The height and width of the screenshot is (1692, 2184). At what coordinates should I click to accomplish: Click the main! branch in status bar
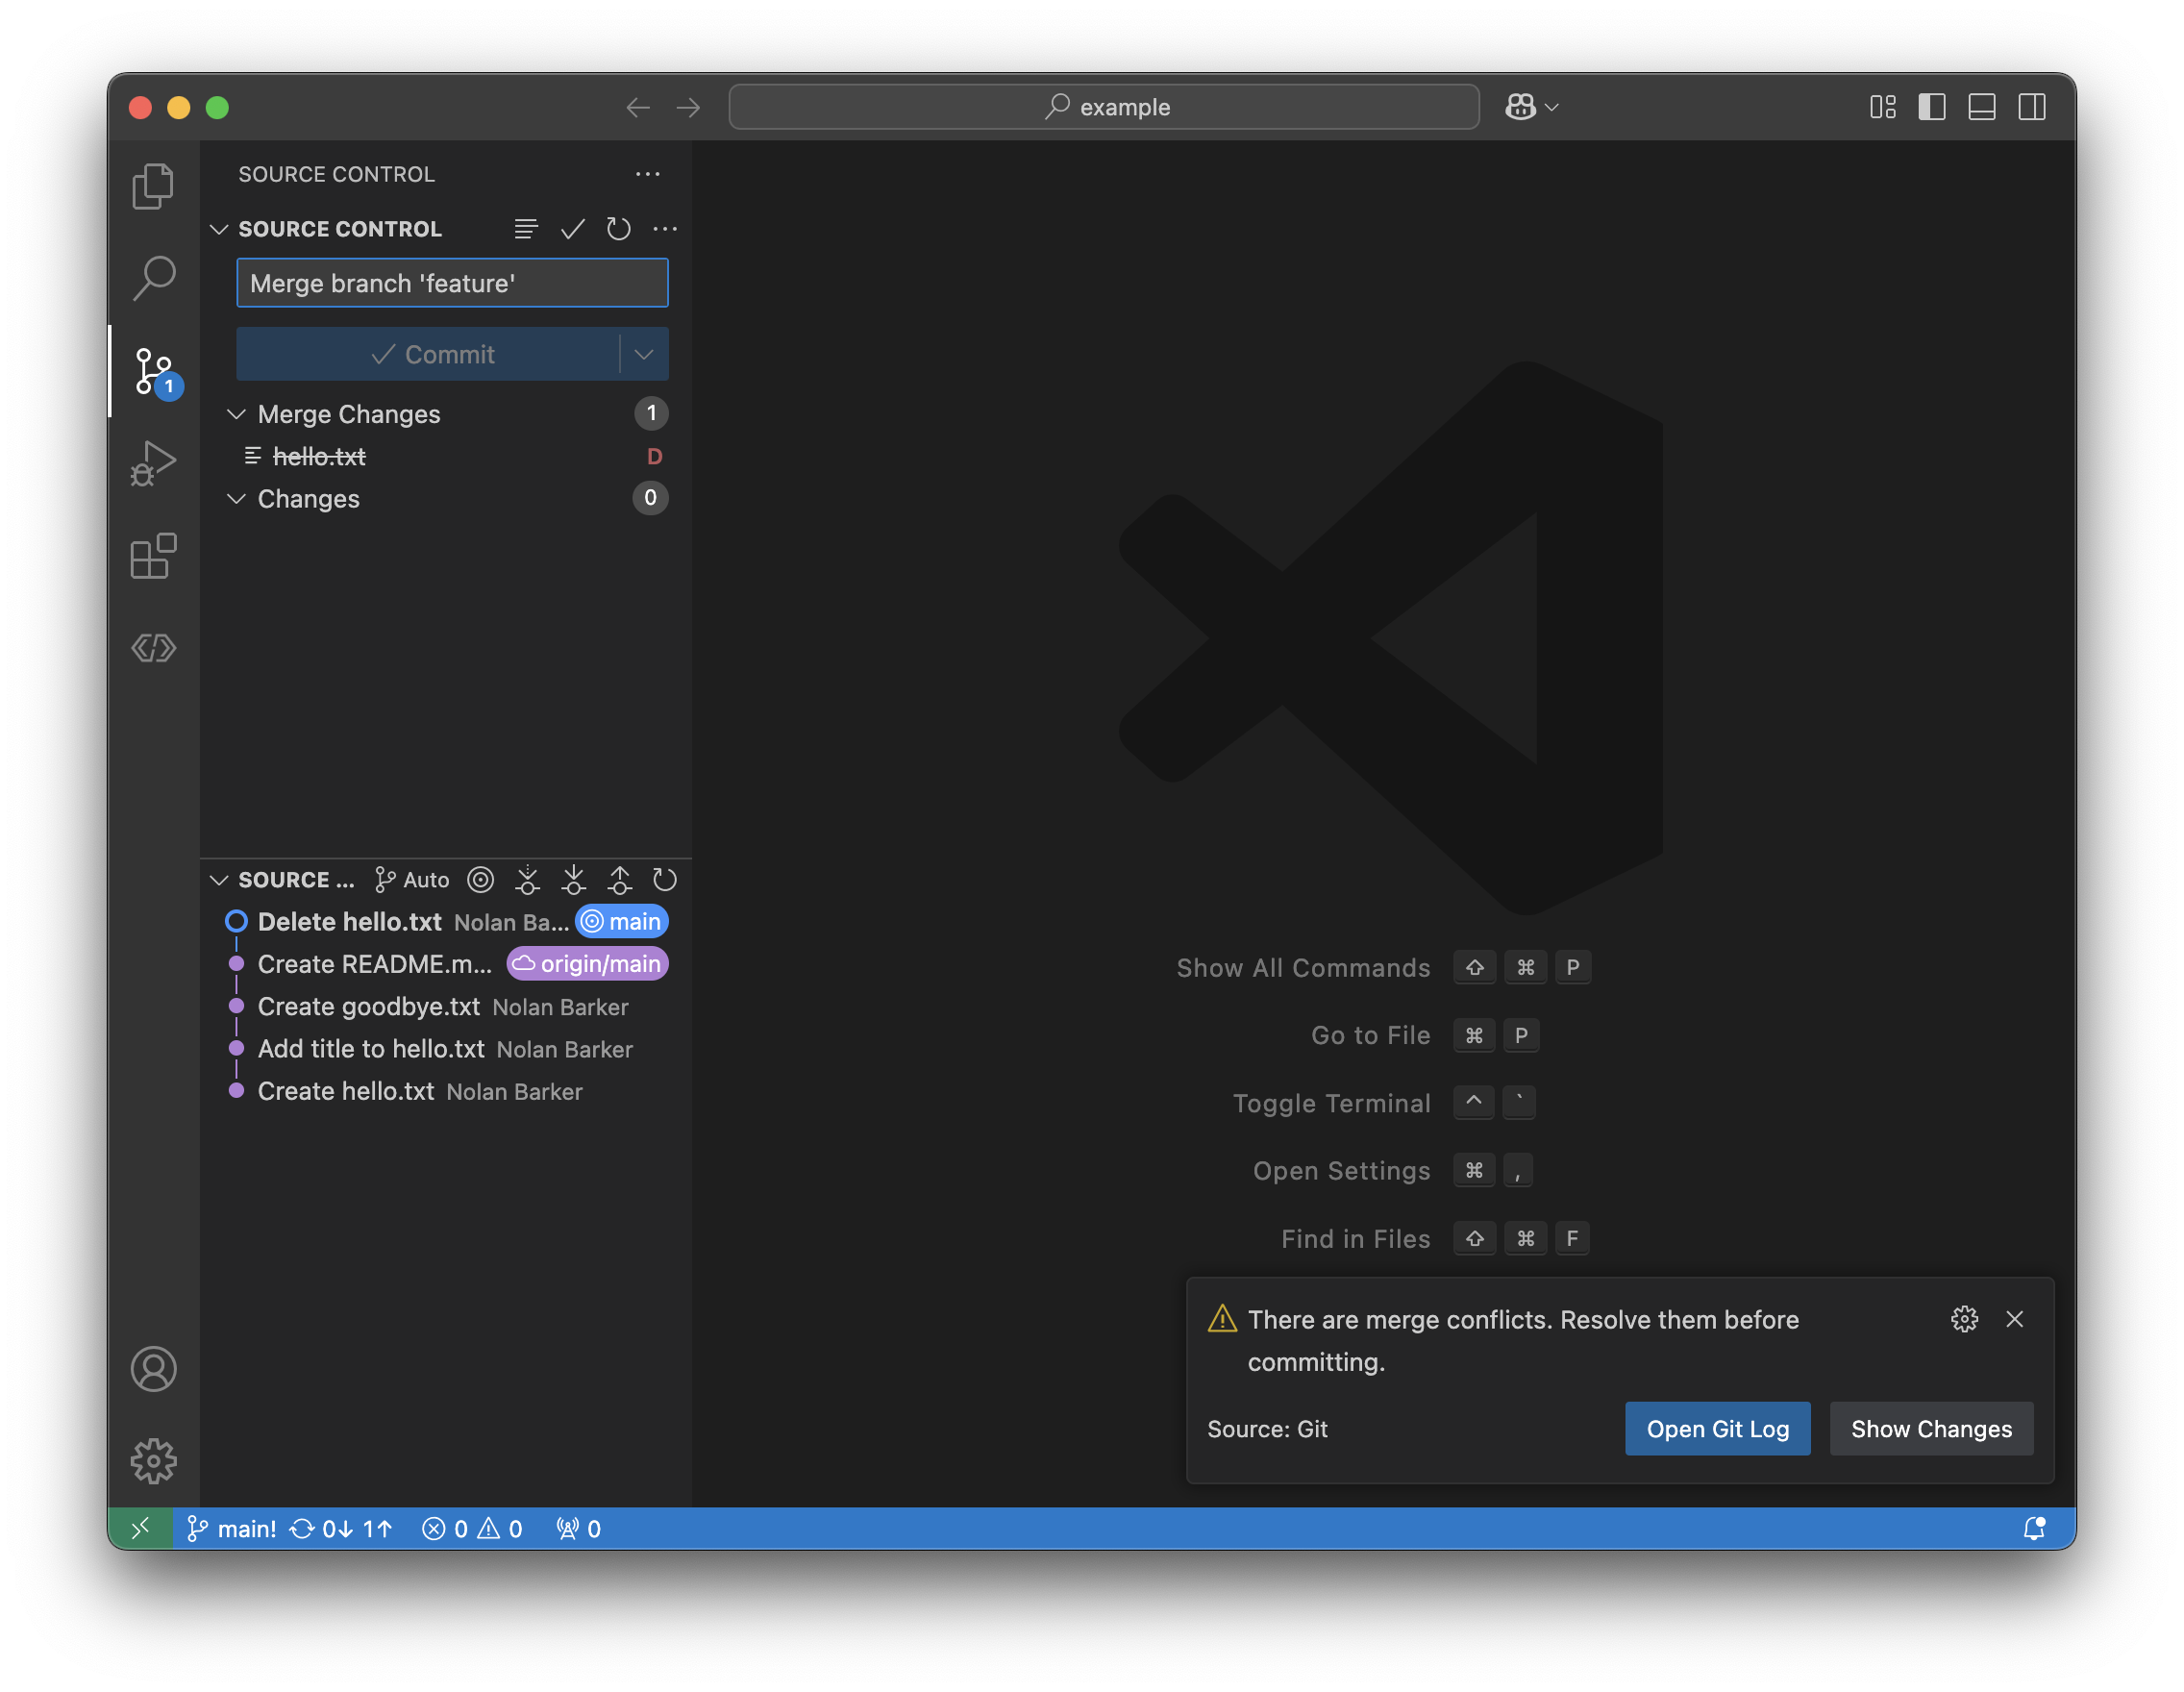(232, 1528)
